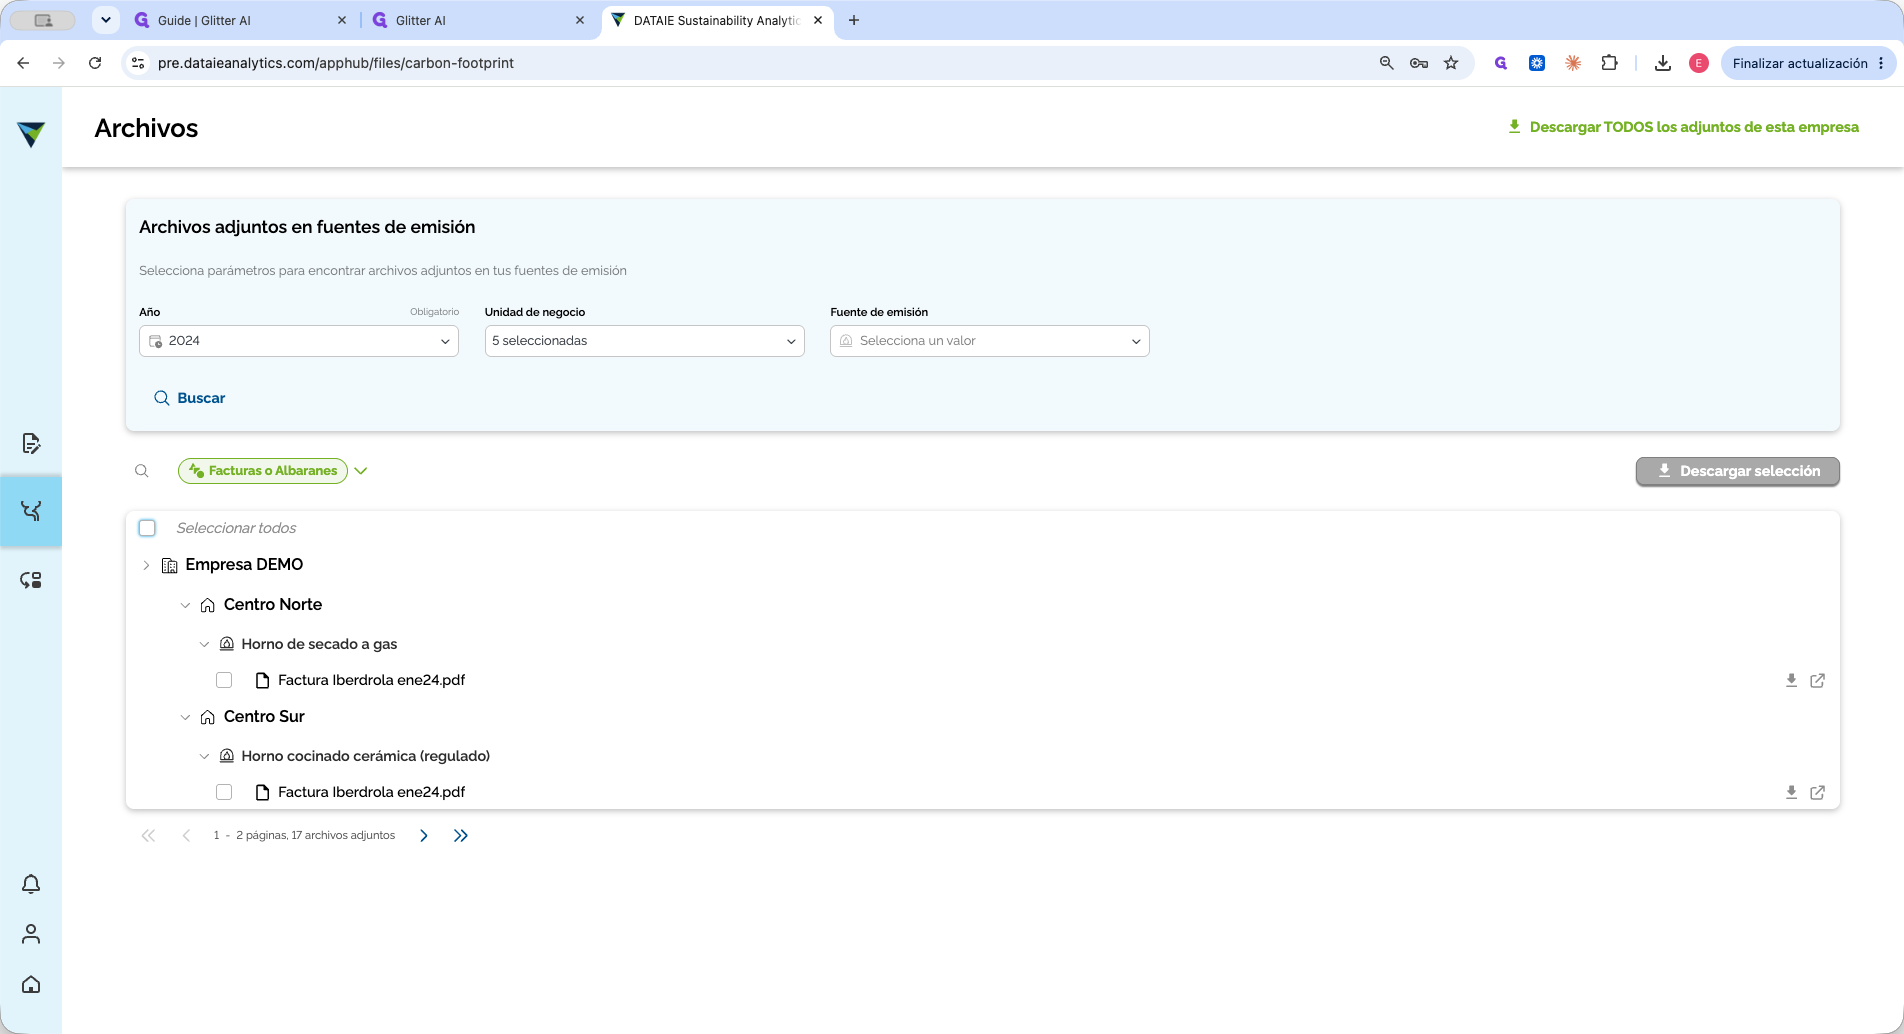Screen dimensions: 1904x1034
Task: Click the DATAIE logo icon
Action: tap(31, 133)
